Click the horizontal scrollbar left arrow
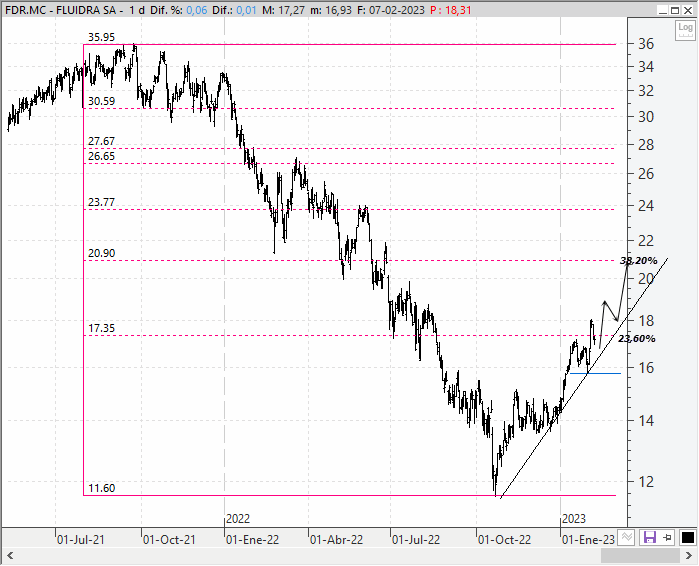The height and width of the screenshot is (566, 699). [10, 556]
